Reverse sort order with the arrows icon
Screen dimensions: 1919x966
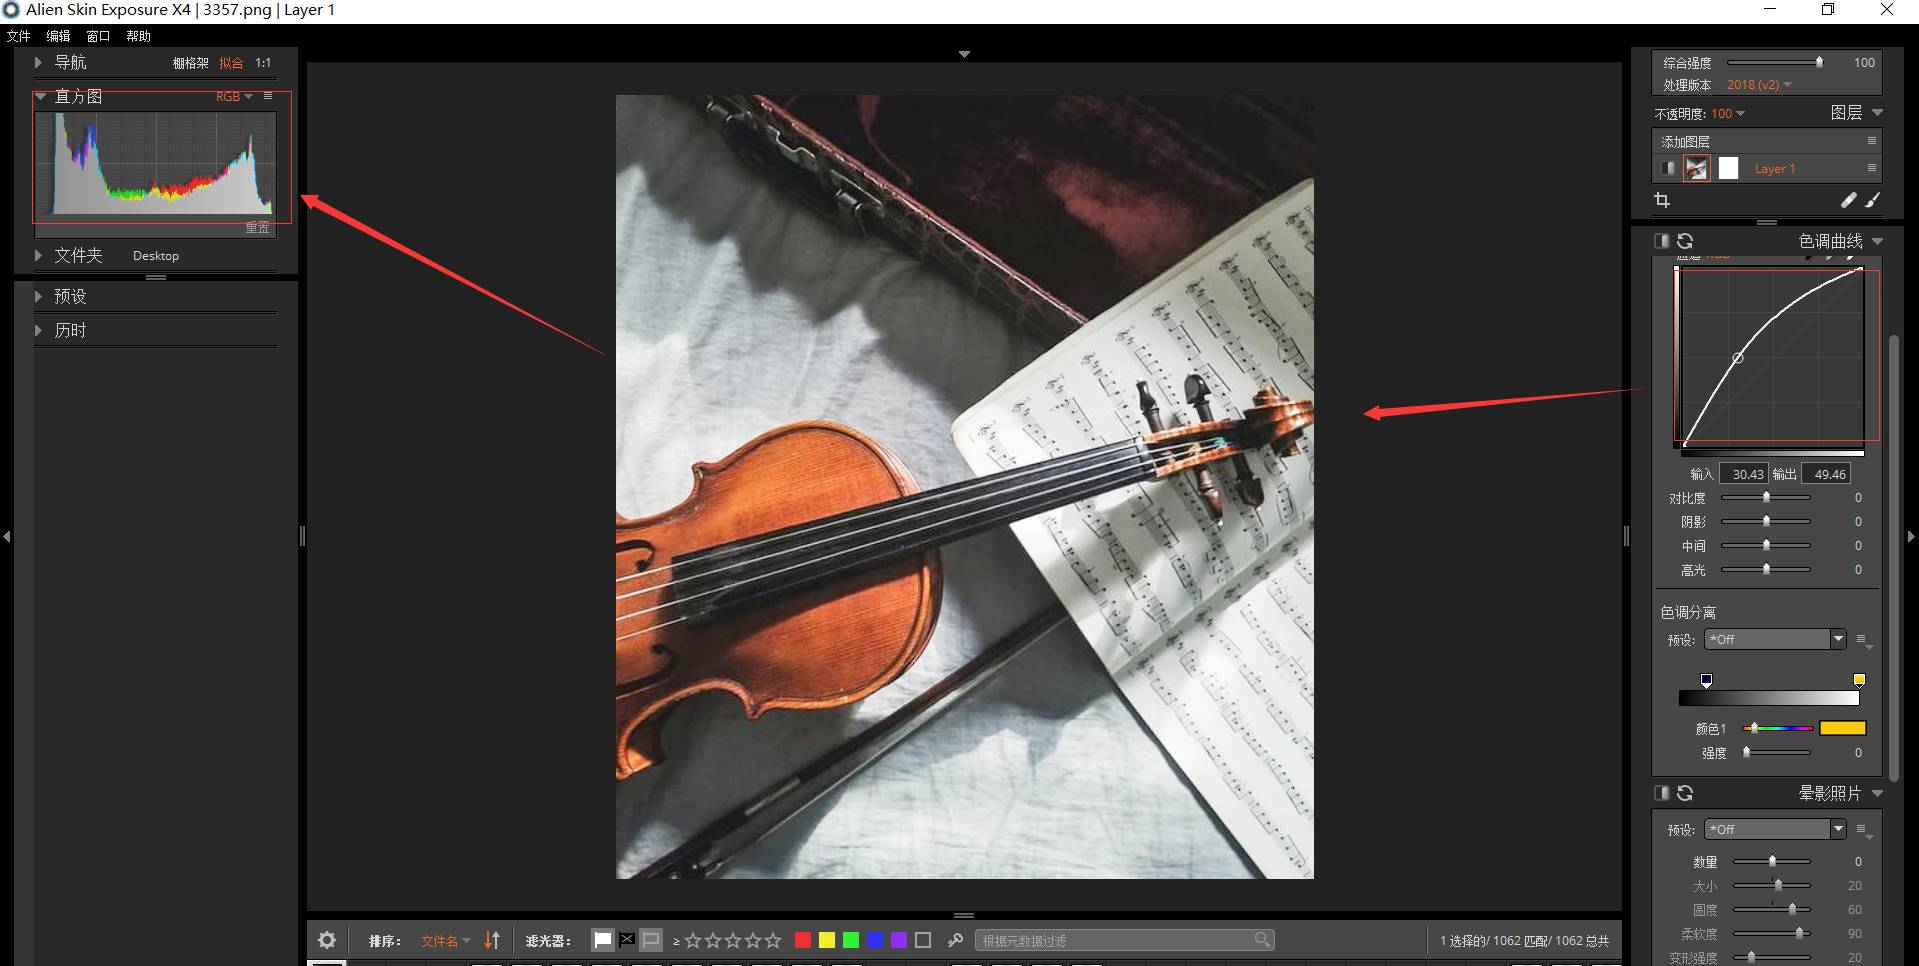coord(492,940)
